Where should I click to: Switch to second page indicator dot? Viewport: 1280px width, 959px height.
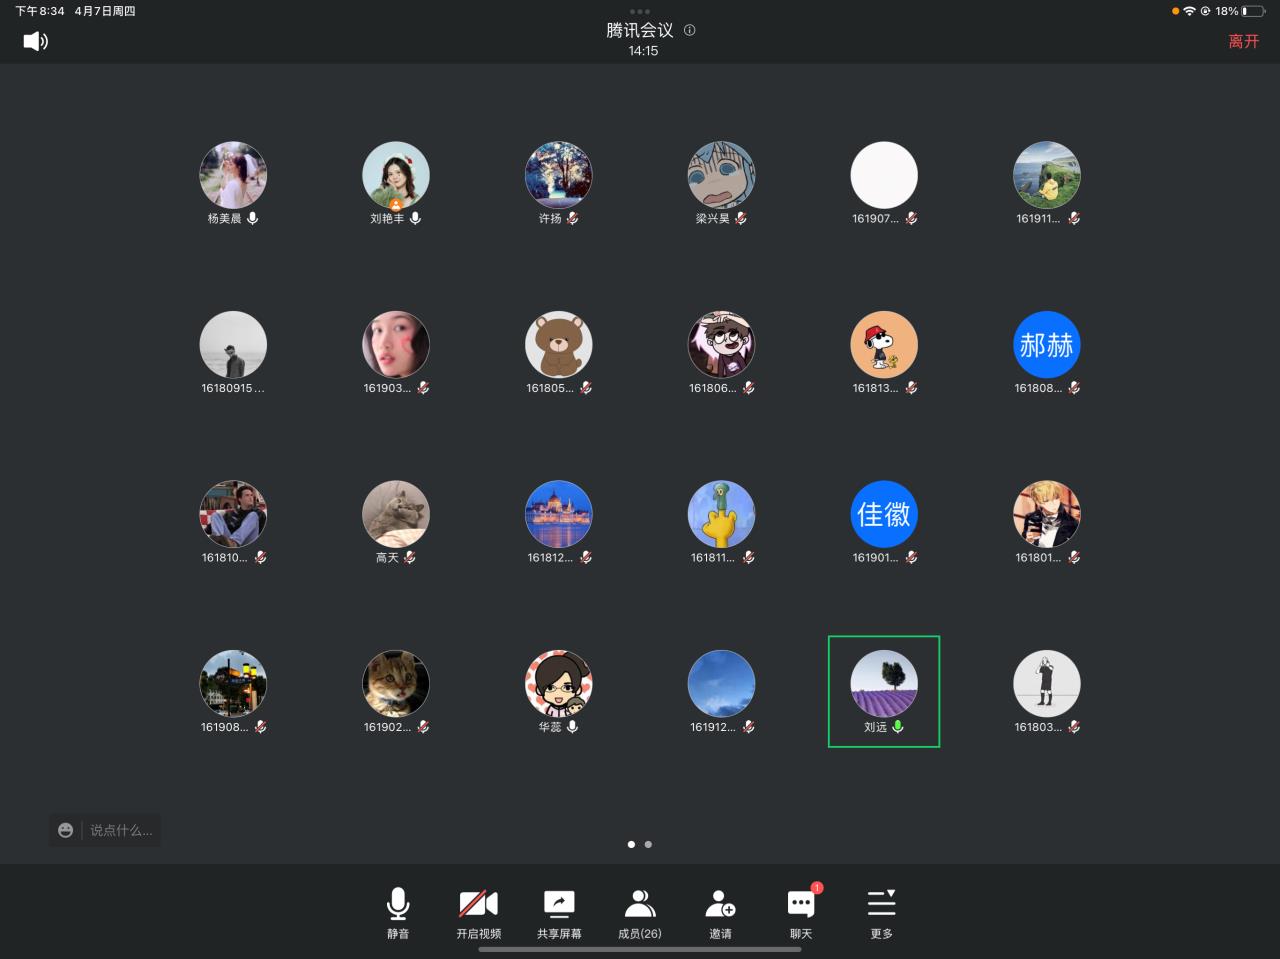point(648,844)
